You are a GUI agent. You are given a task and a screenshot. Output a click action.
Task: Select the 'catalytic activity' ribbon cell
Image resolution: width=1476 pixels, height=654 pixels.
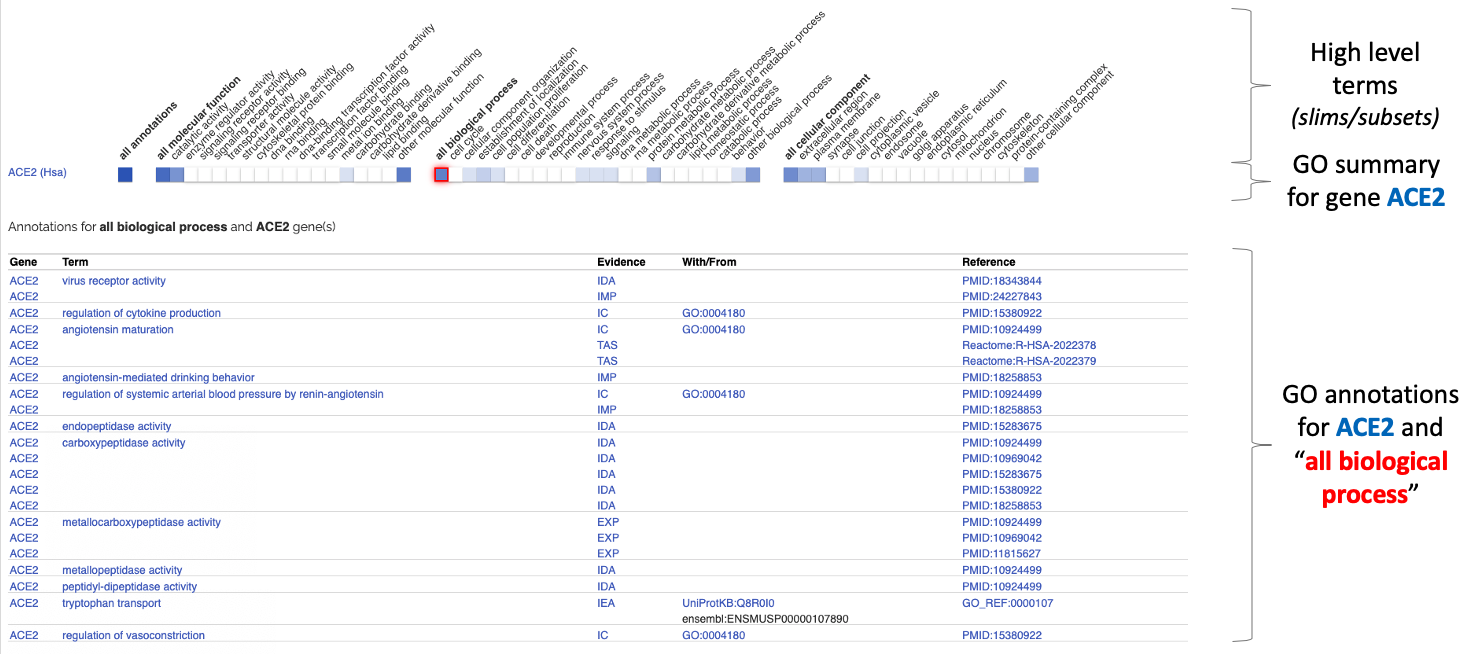click(x=177, y=175)
